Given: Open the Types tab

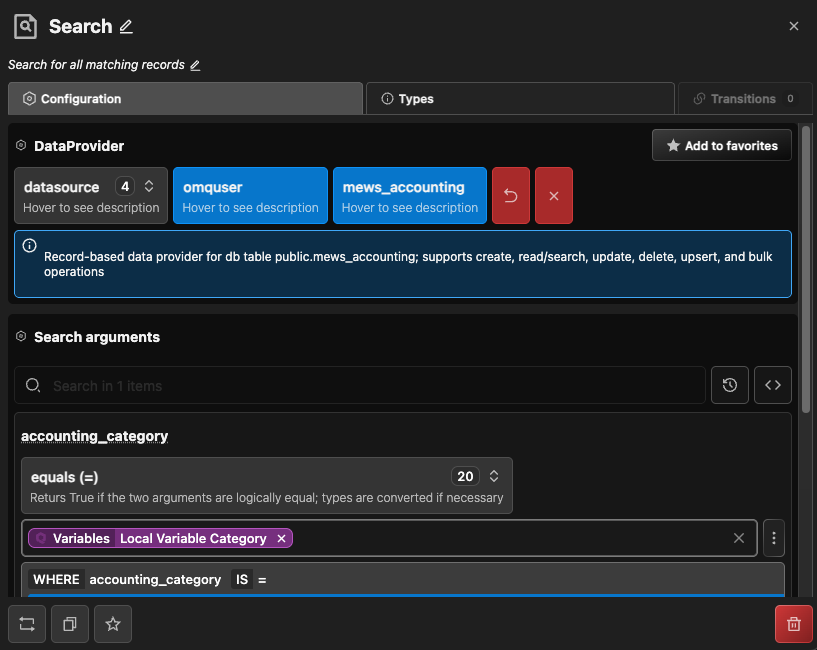Looking at the screenshot, I should coord(519,99).
